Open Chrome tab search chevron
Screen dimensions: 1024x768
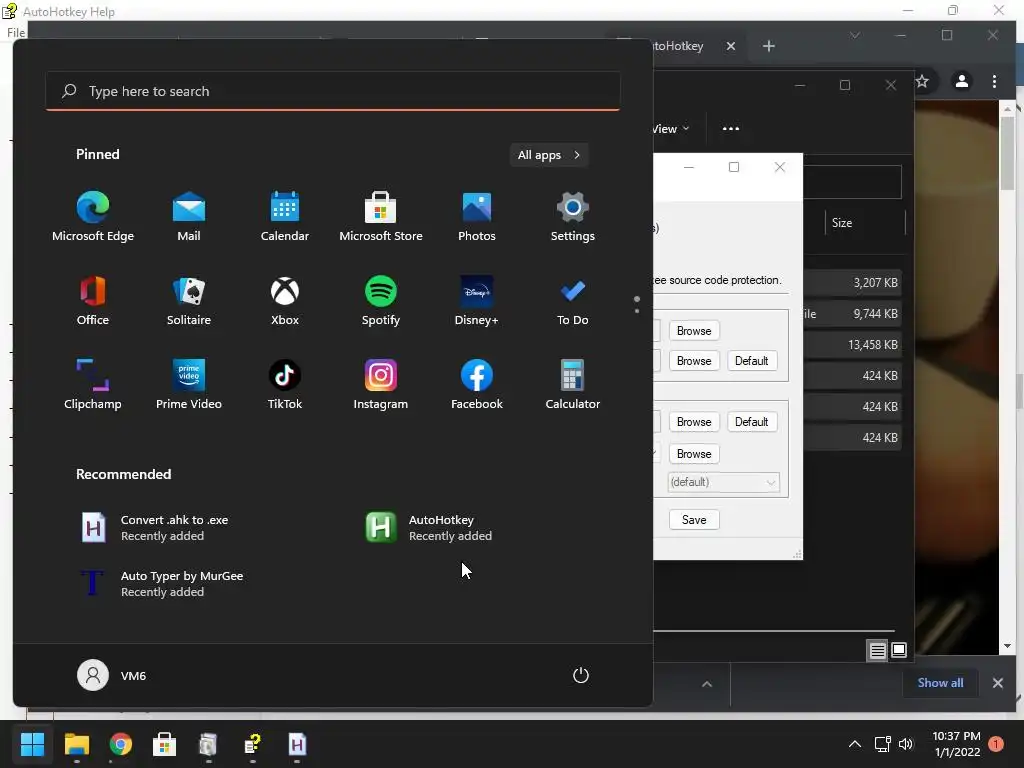tap(855, 35)
